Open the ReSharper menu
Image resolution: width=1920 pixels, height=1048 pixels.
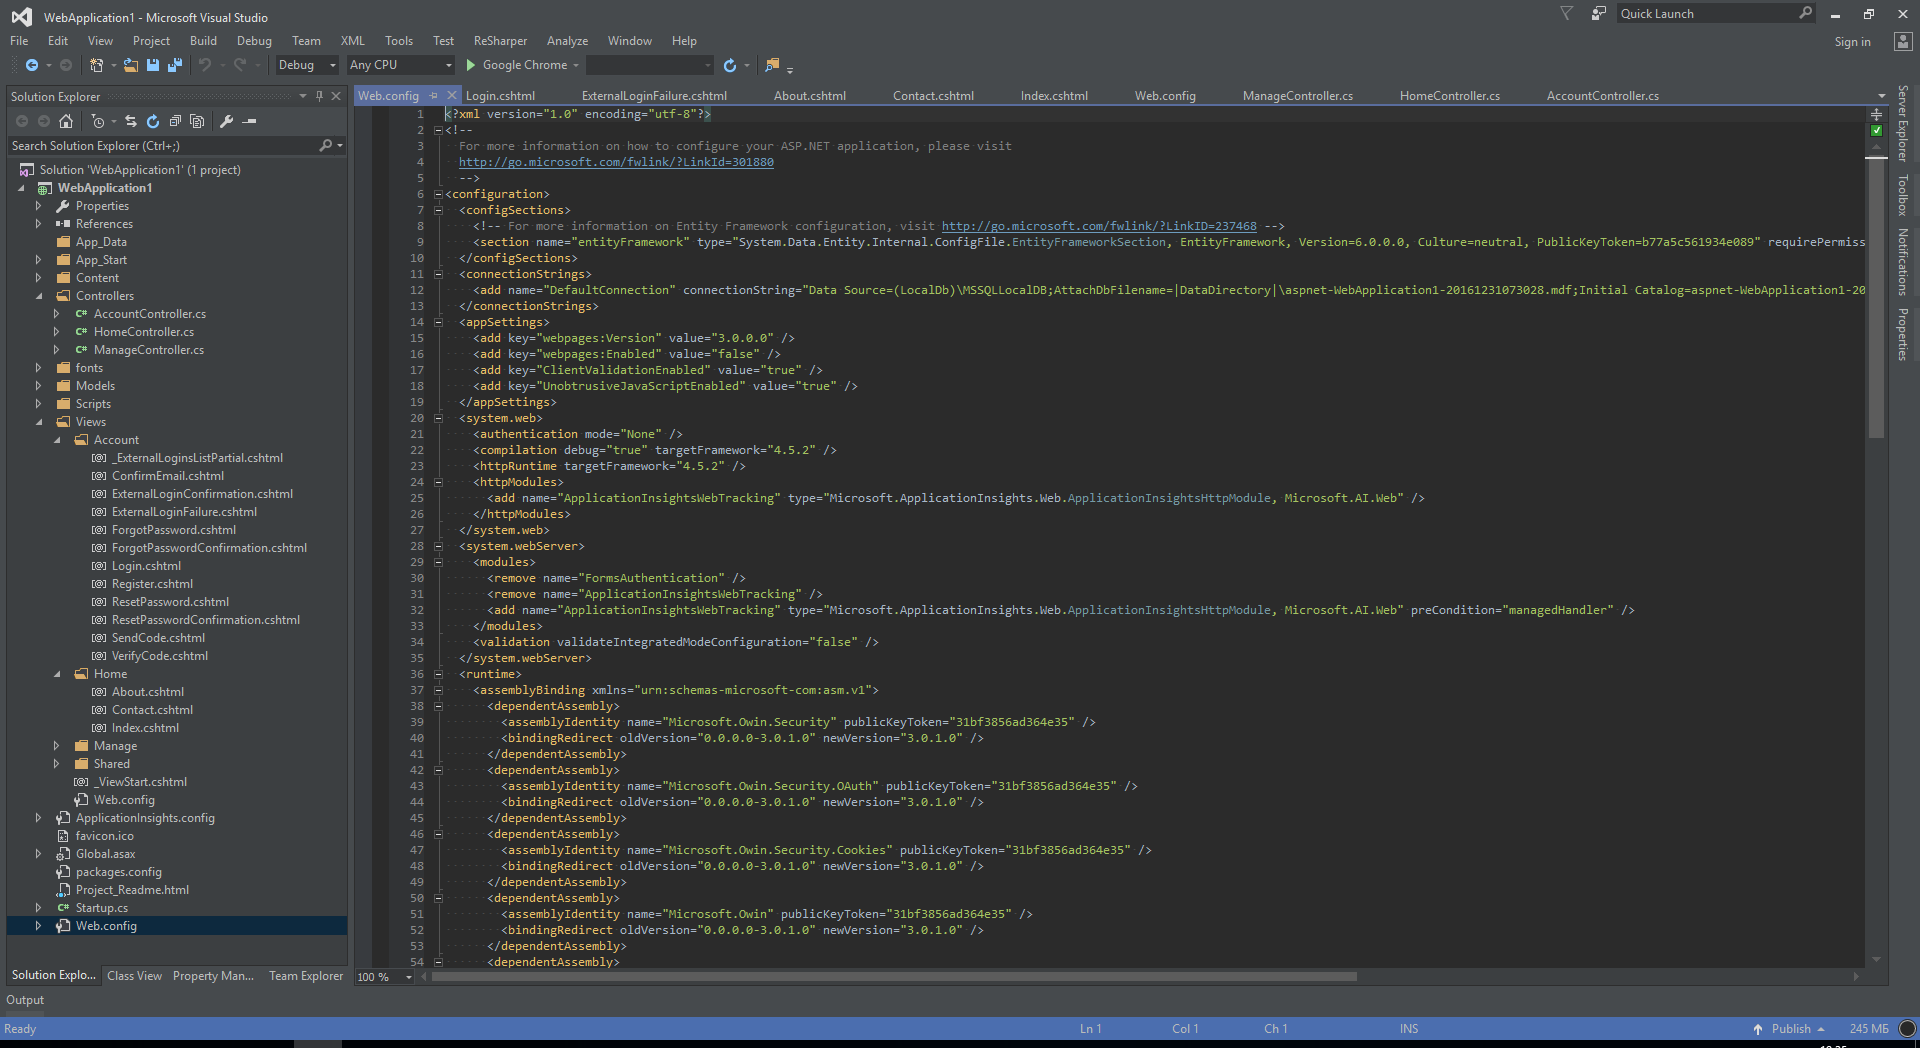coord(500,41)
